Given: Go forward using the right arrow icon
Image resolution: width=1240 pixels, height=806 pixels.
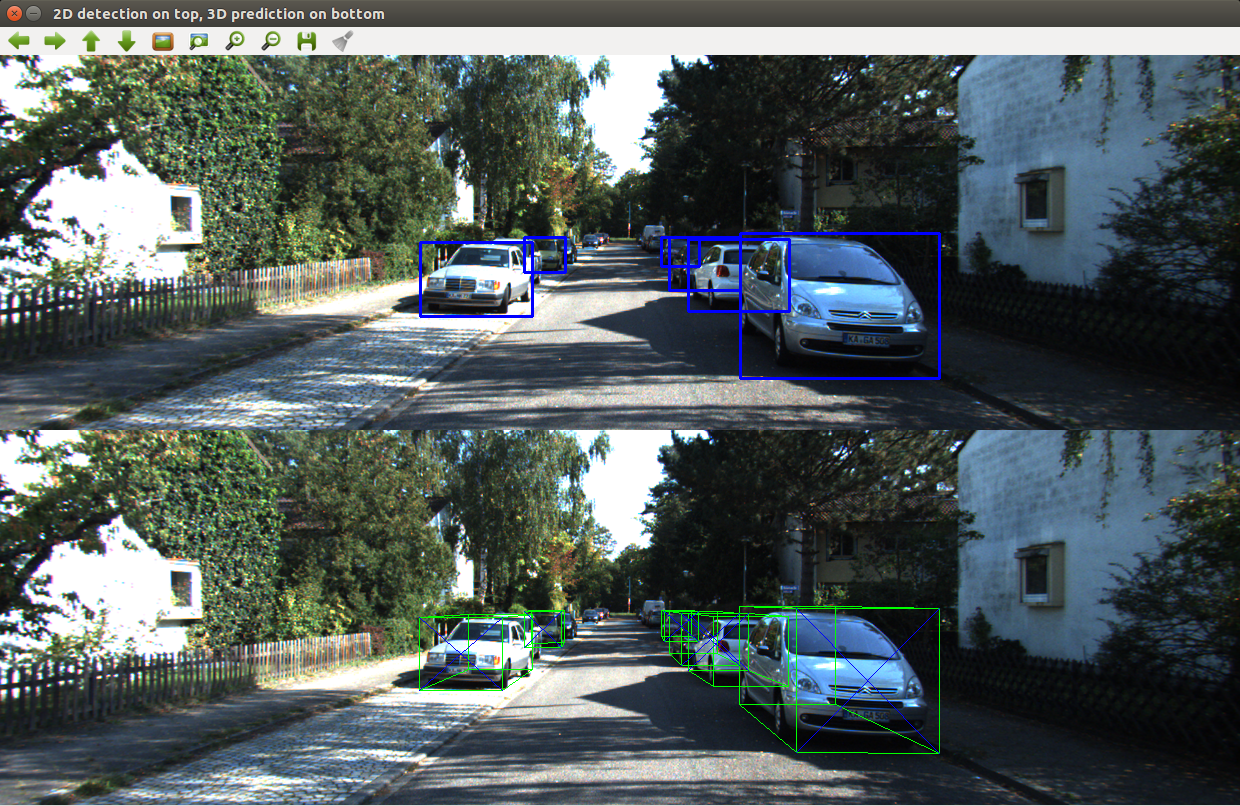Looking at the screenshot, I should tap(55, 40).
